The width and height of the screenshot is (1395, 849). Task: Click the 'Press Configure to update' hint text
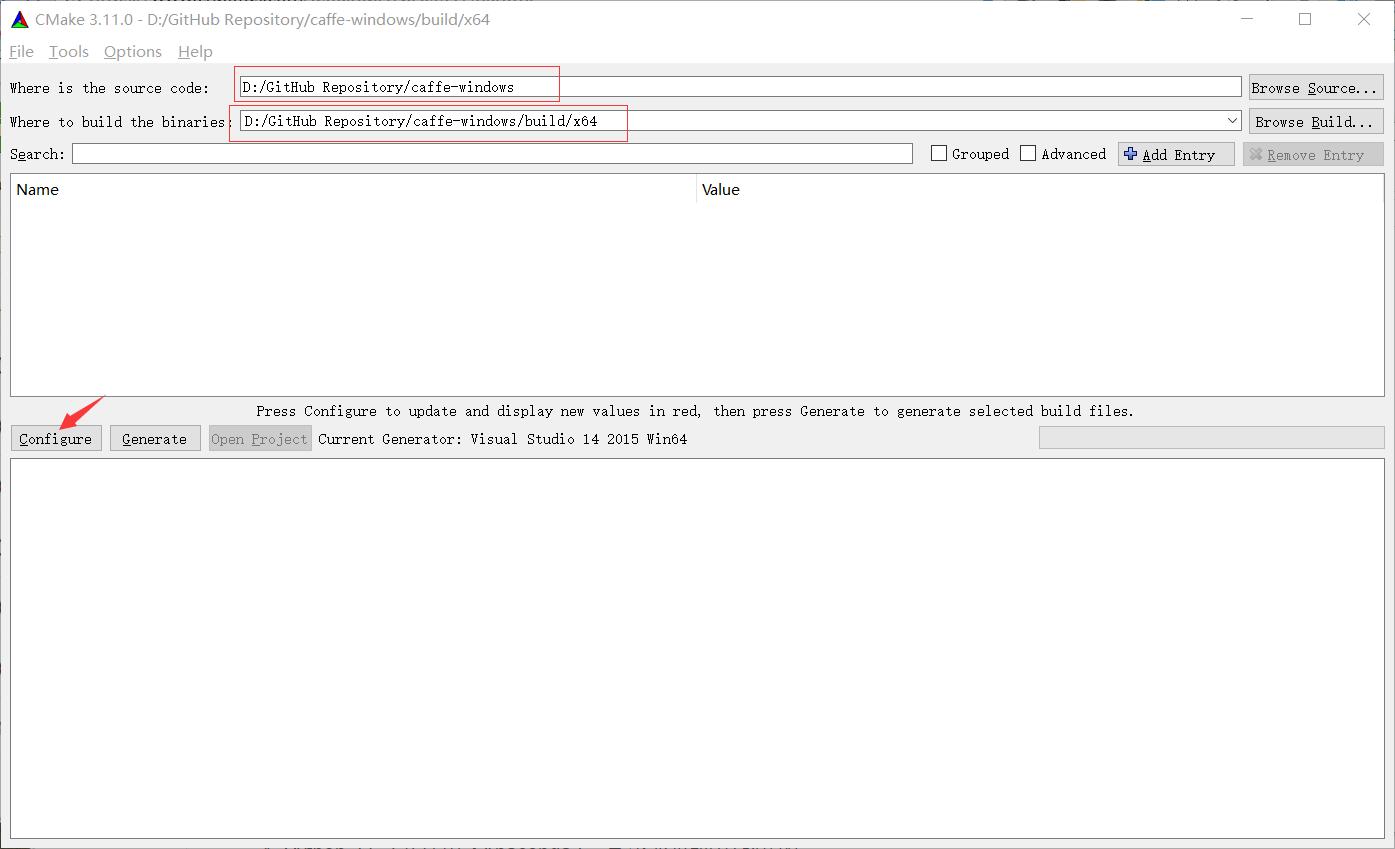click(695, 411)
